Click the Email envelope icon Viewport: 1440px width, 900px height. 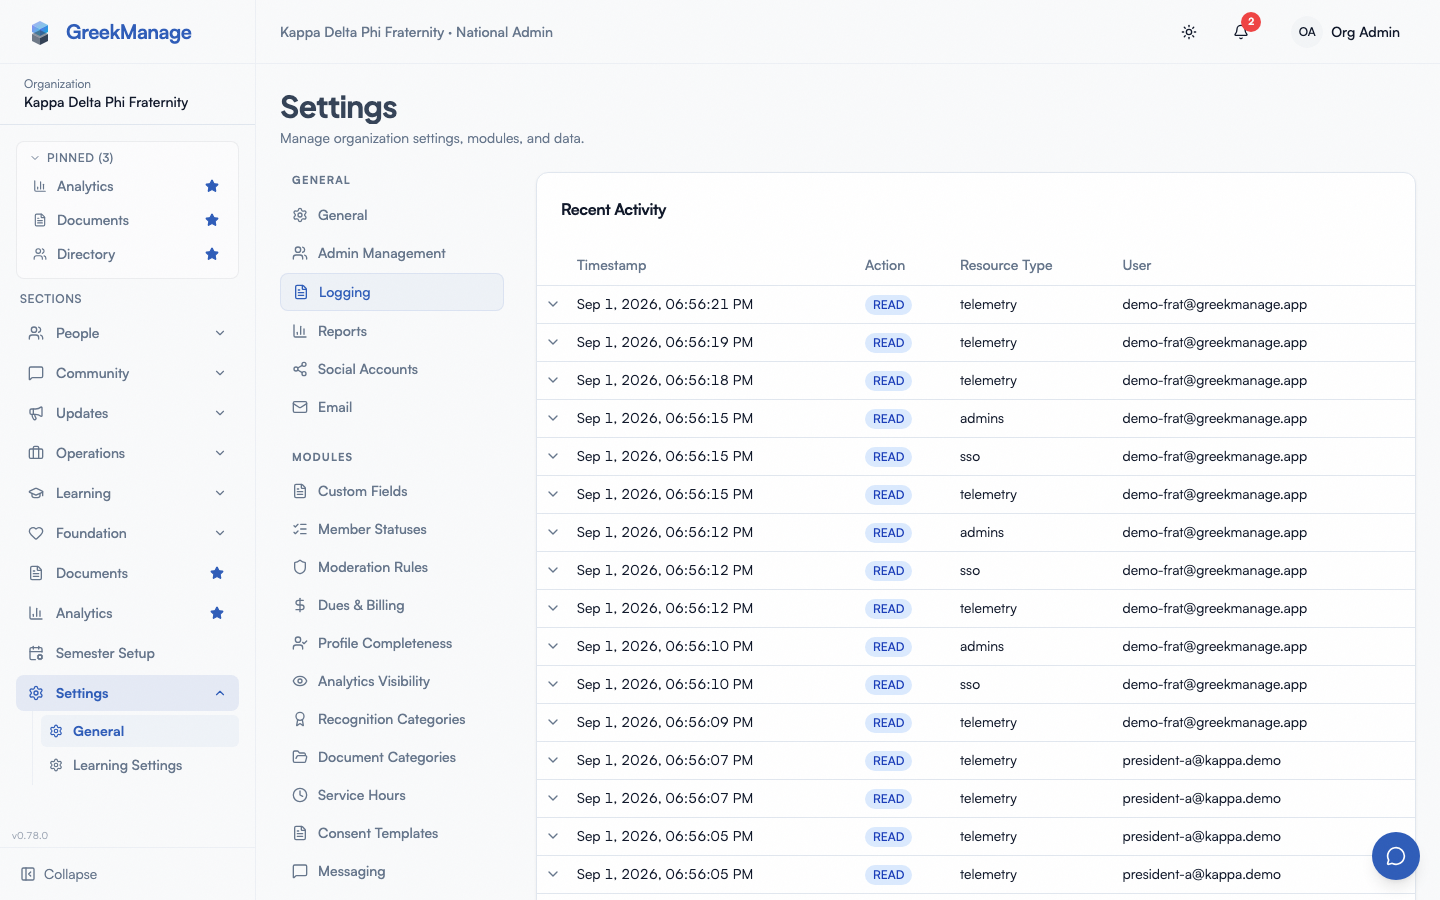(x=300, y=407)
